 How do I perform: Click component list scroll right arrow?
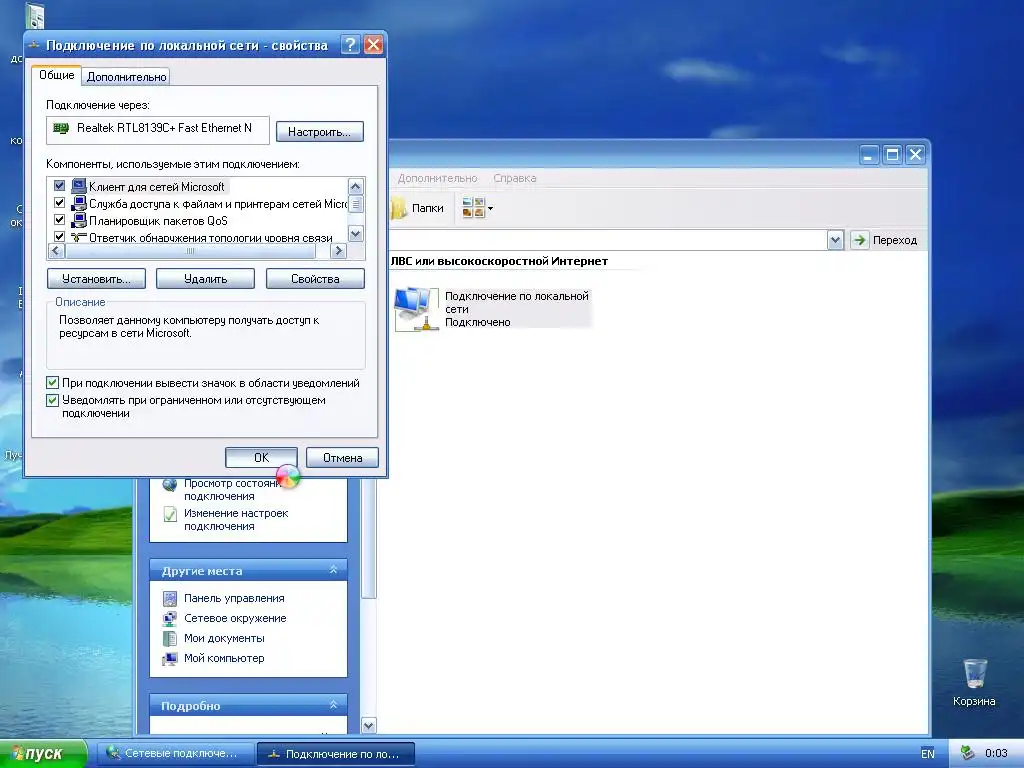click(338, 251)
